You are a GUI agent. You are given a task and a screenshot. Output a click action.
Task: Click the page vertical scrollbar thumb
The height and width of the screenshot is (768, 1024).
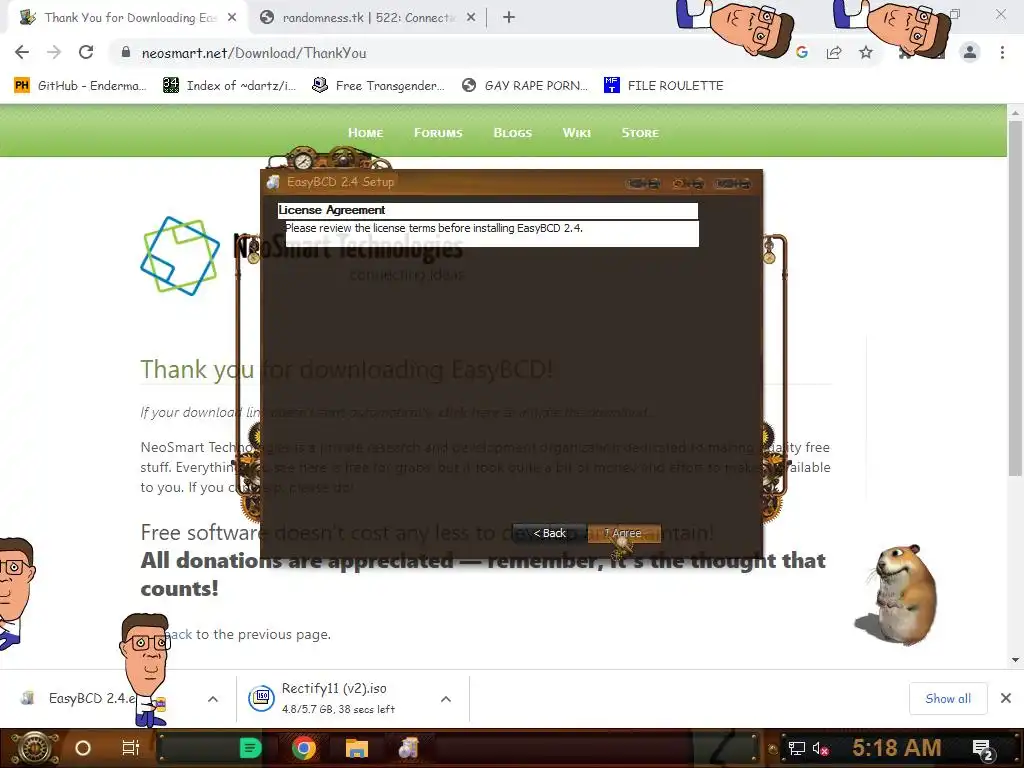pyautogui.click(x=1015, y=298)
